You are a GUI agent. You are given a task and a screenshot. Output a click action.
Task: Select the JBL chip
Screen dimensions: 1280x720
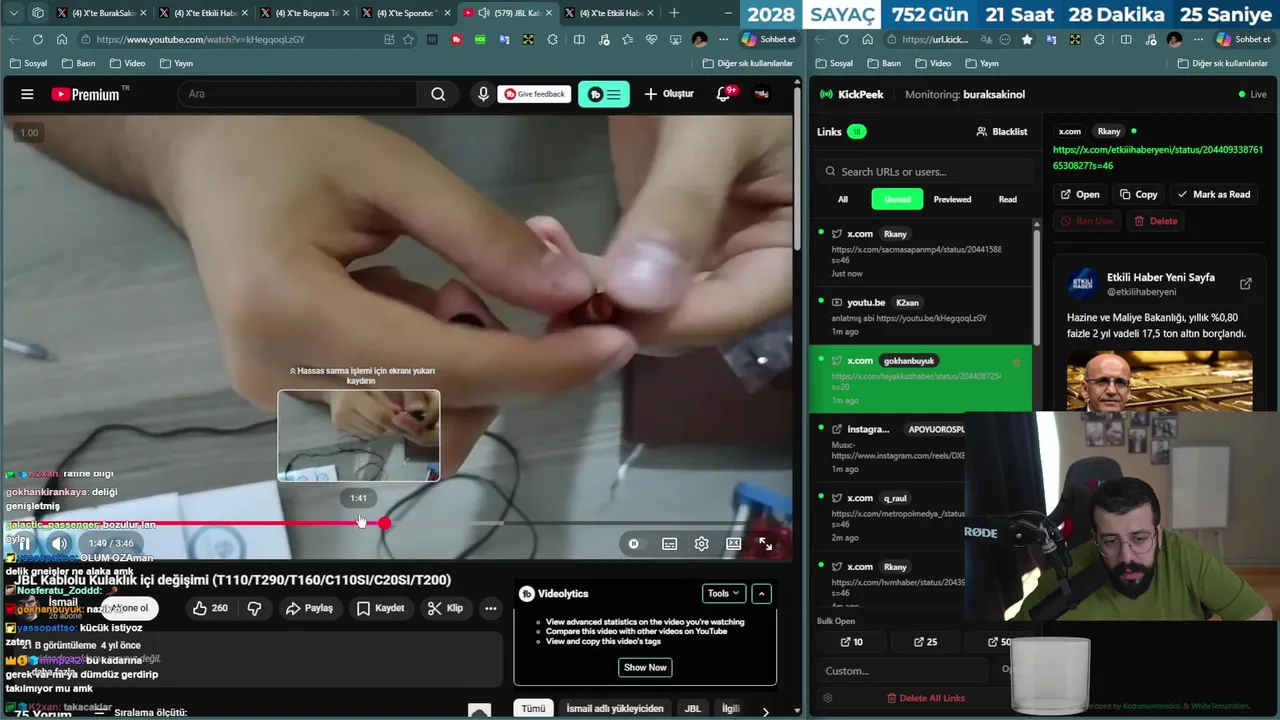click(x=692, y=708)
